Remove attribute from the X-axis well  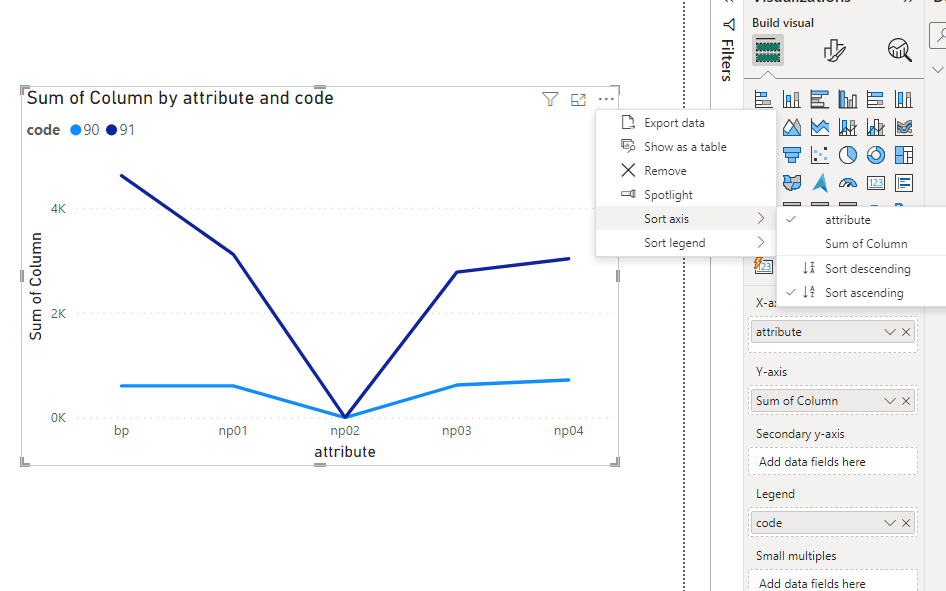[906, 332]
